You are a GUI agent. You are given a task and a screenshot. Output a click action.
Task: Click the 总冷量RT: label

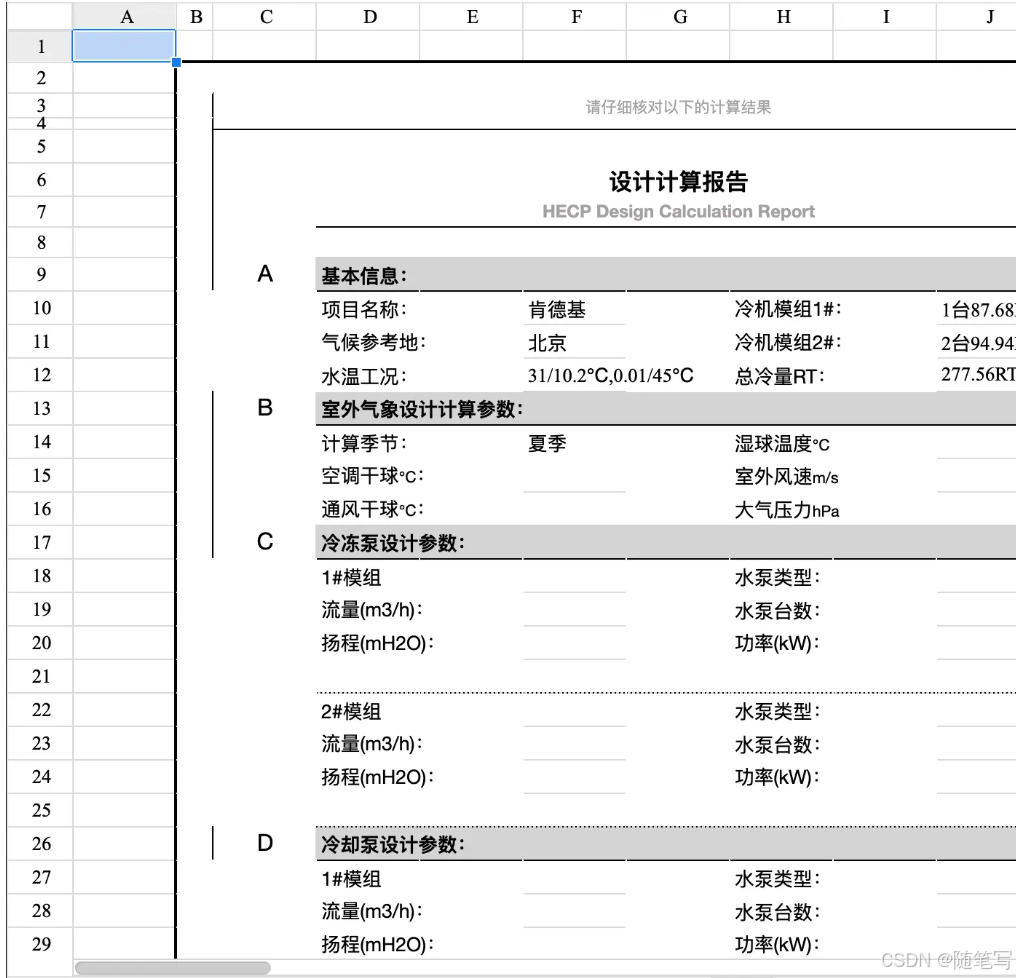(779, 377)
